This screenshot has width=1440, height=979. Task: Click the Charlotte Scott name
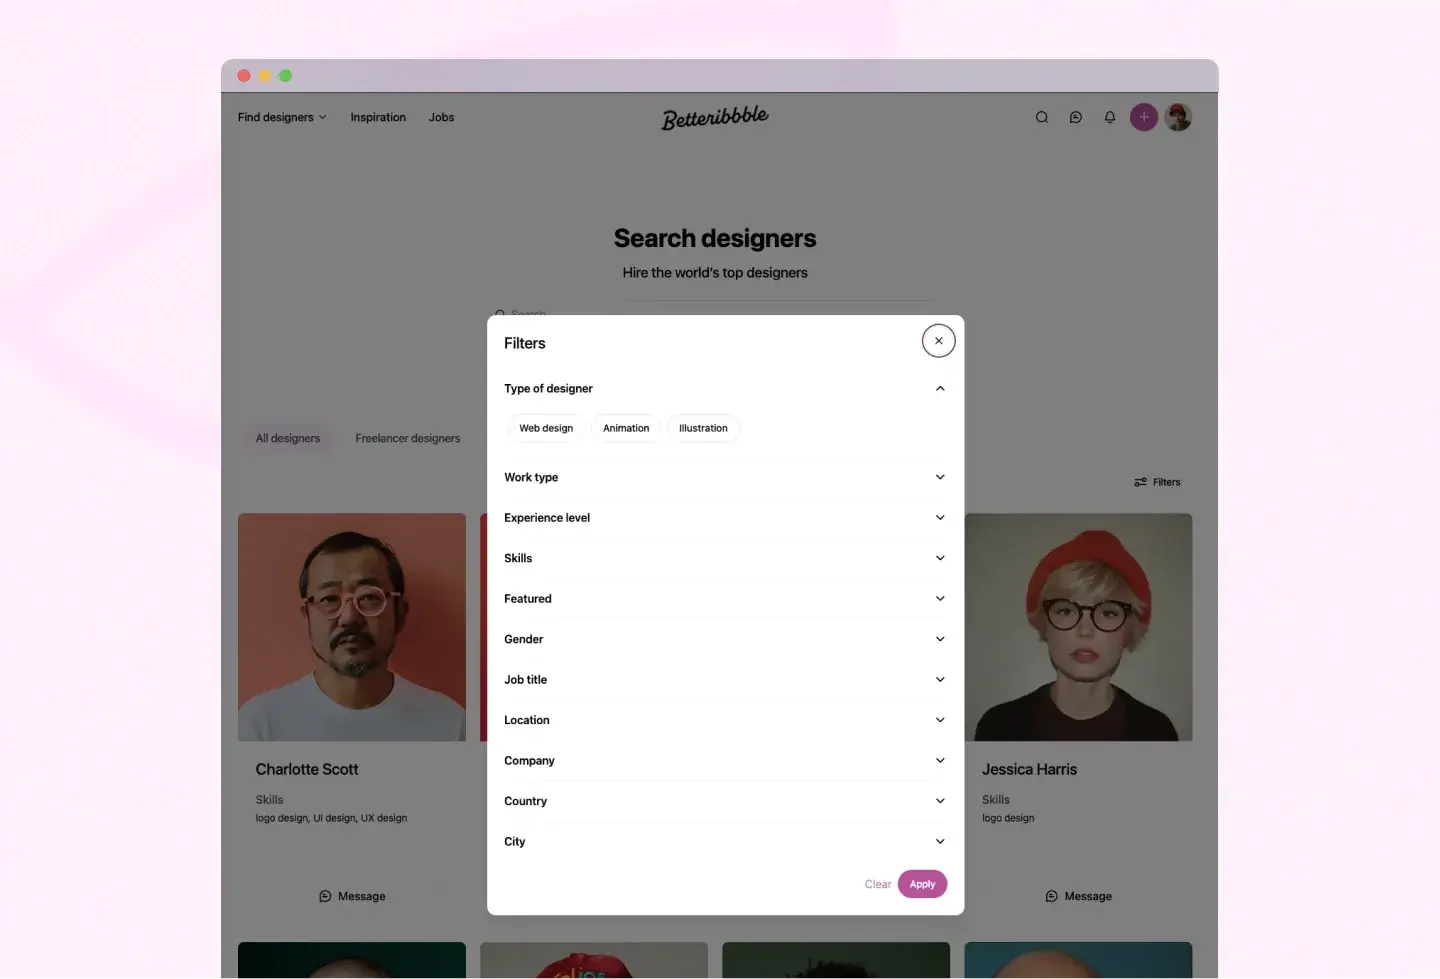(x=307, y=769)
